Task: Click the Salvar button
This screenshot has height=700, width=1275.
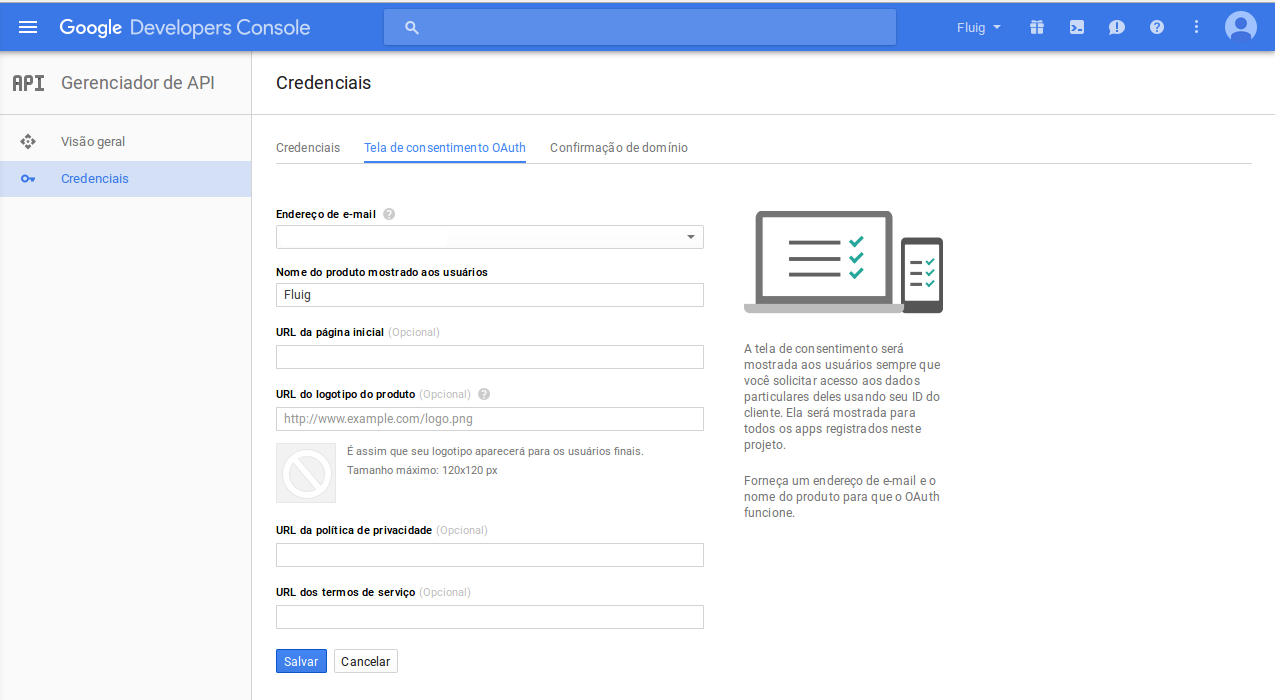Action: click(x=301, y=661)
